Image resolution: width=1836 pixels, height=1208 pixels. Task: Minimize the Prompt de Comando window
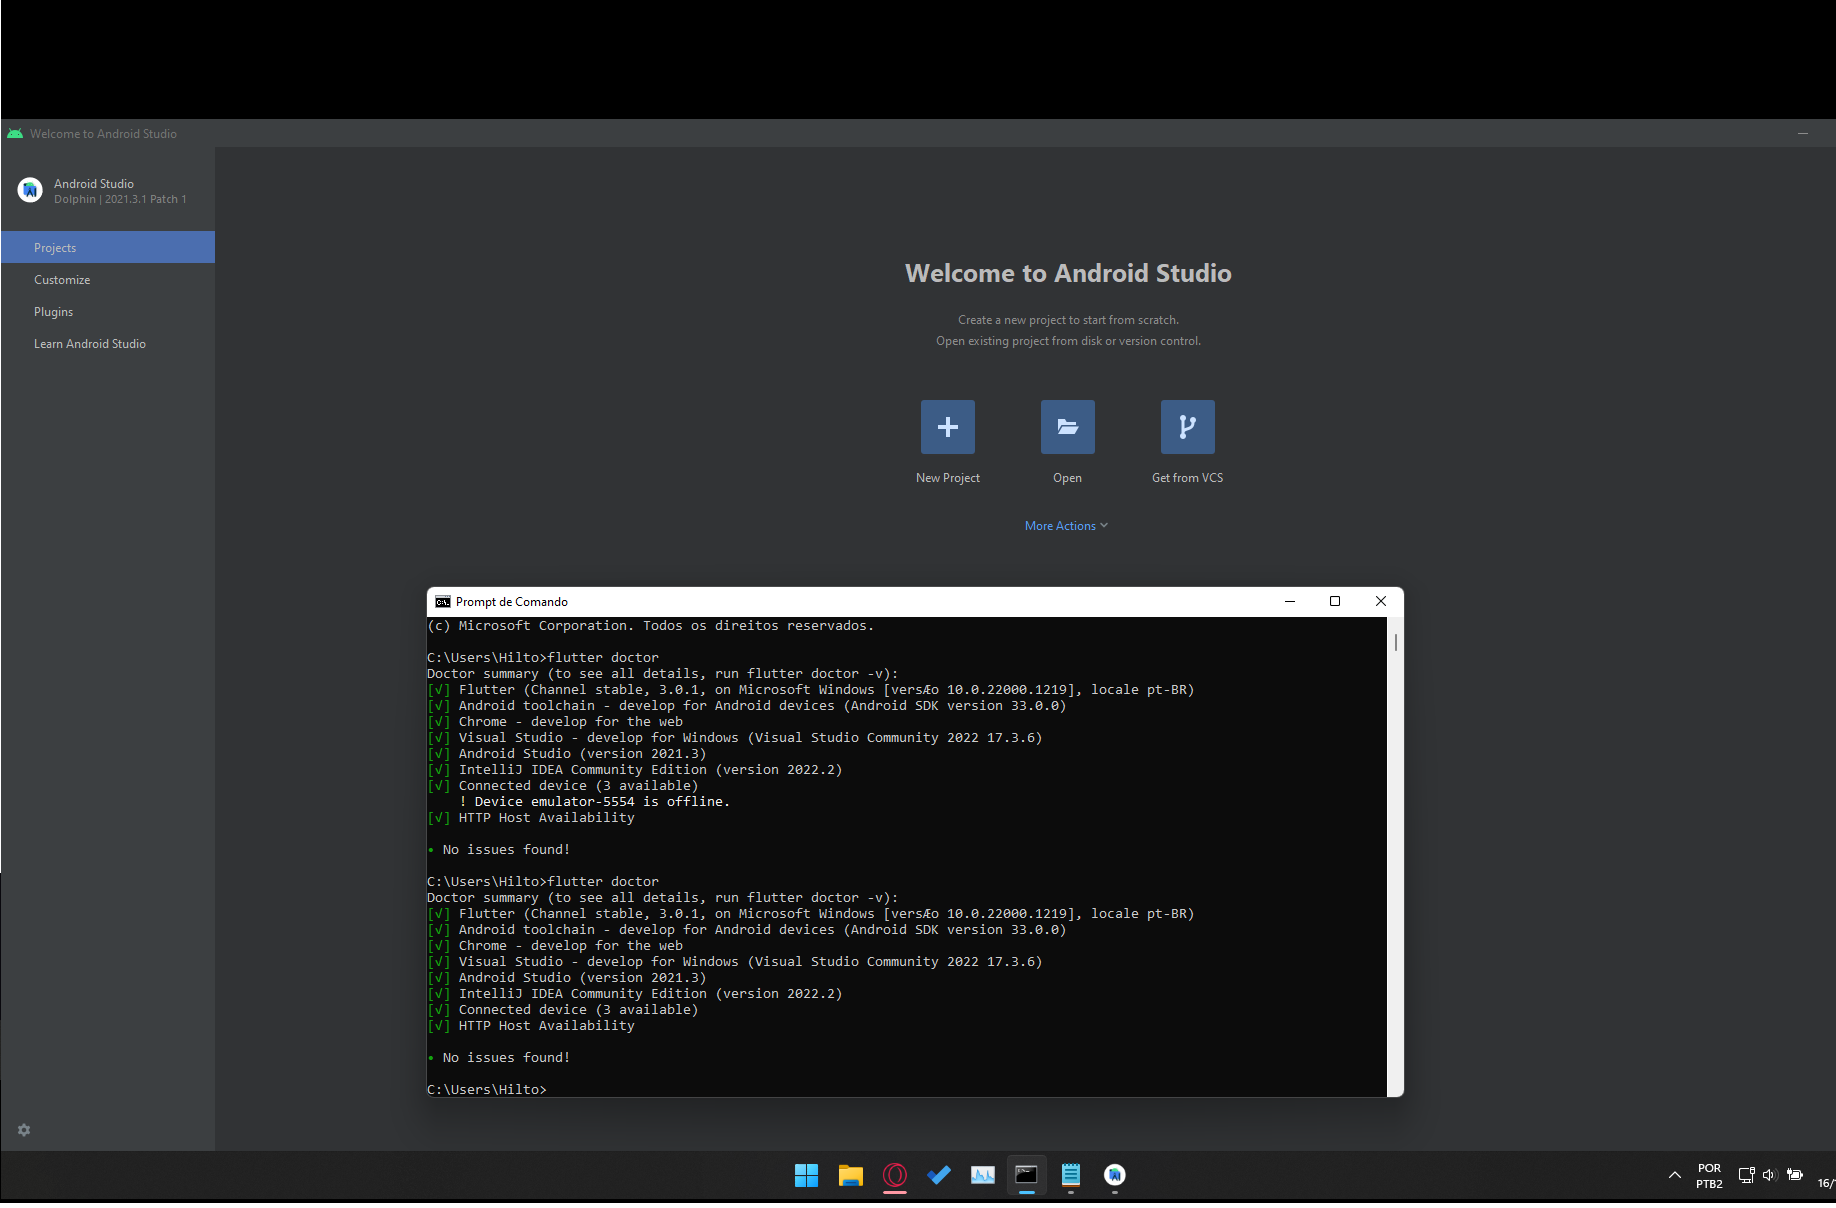1290,601
